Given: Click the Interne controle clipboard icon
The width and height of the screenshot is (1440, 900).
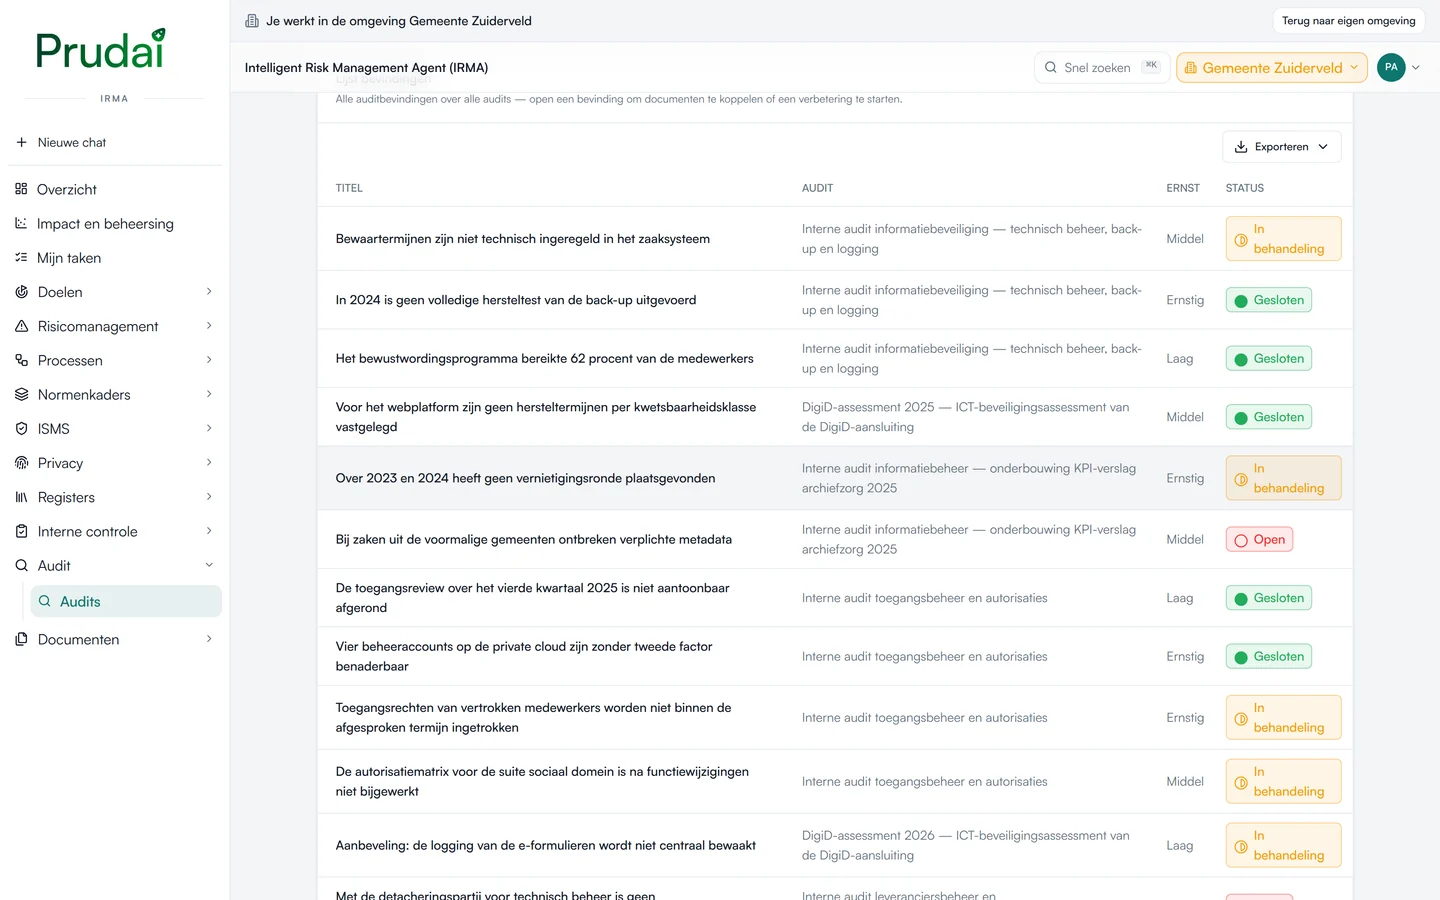Looking at the screenshot, I should coord(21,531).
